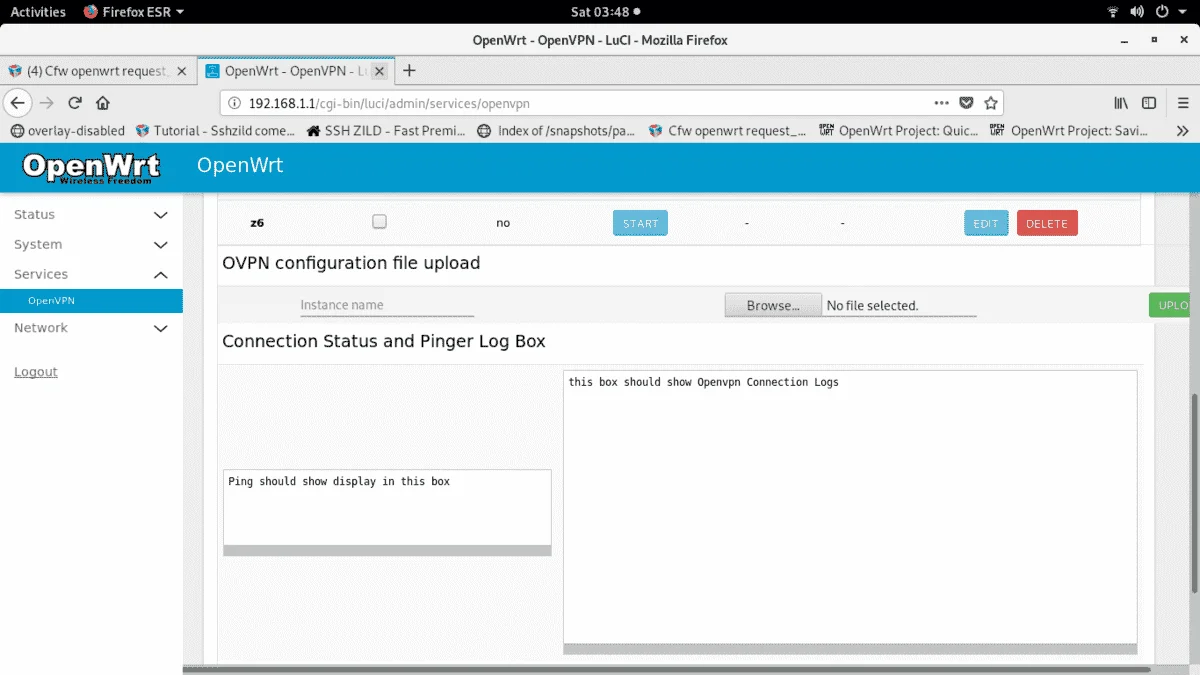Open OpenWrt Project: Quick bookmark
The width and height of the screenshot is (1200, 675).
[x=898, y=131]
